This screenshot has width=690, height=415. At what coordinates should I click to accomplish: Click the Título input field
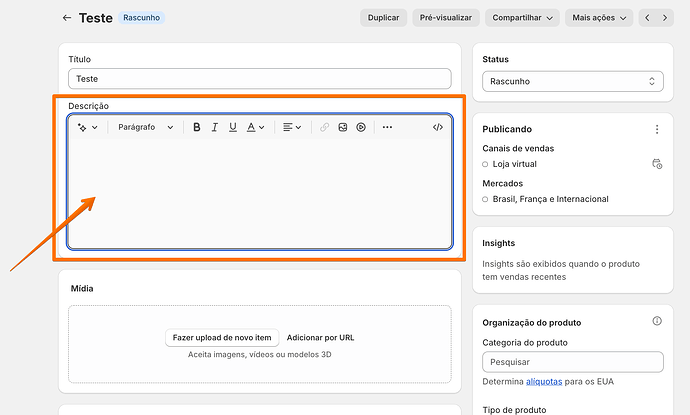click(x=260, y=79)
